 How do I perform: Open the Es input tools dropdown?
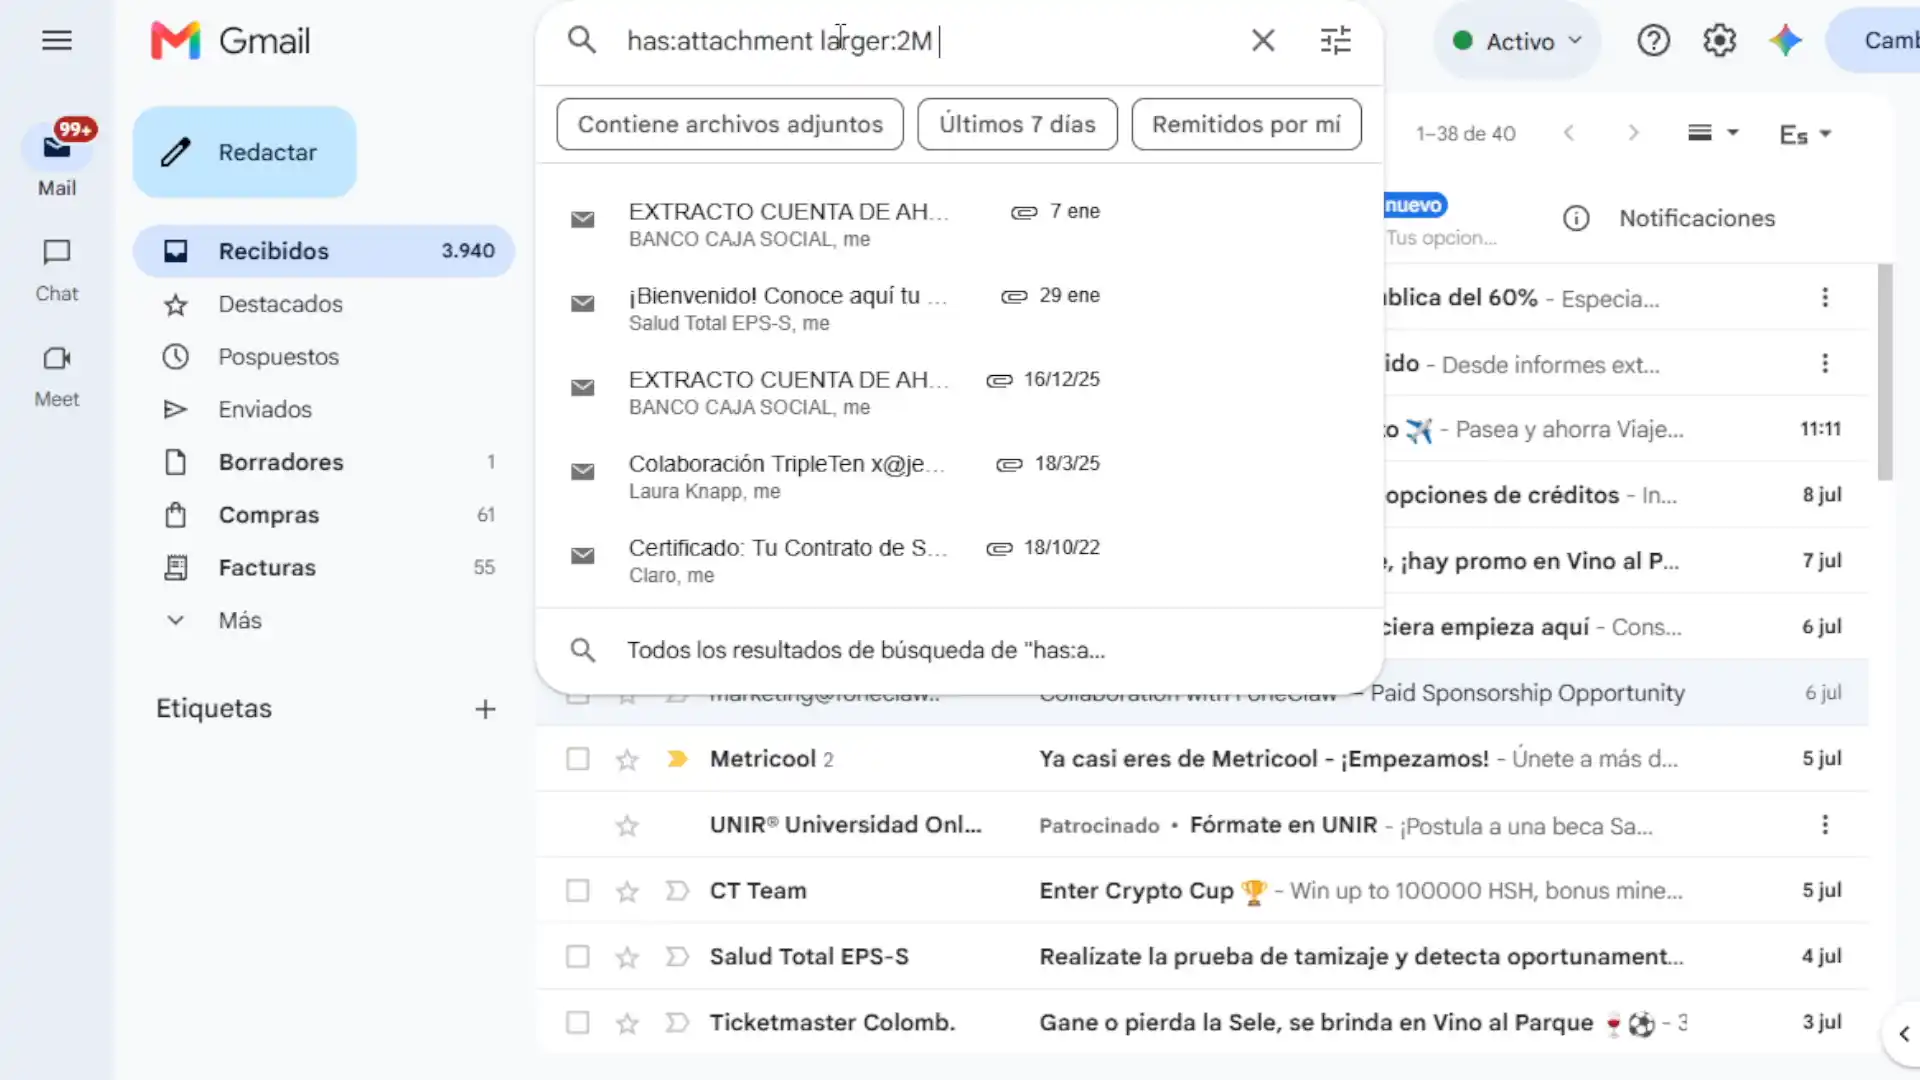(1805, 134)
